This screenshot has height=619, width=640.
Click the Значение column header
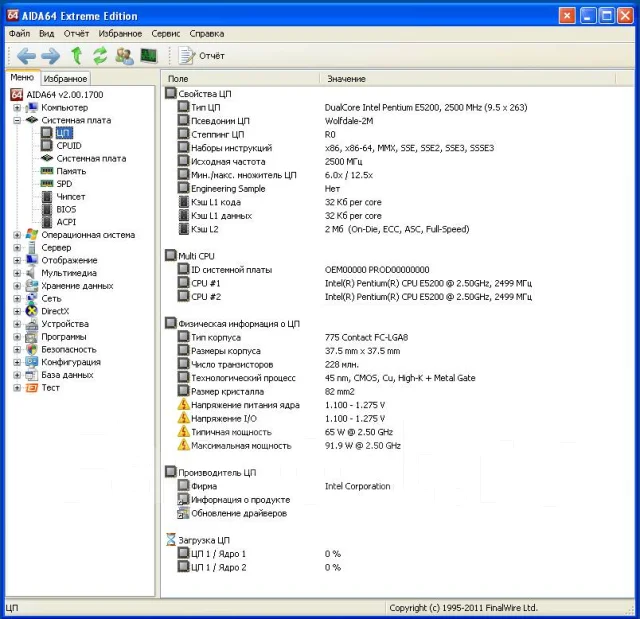tap(467, 79)
